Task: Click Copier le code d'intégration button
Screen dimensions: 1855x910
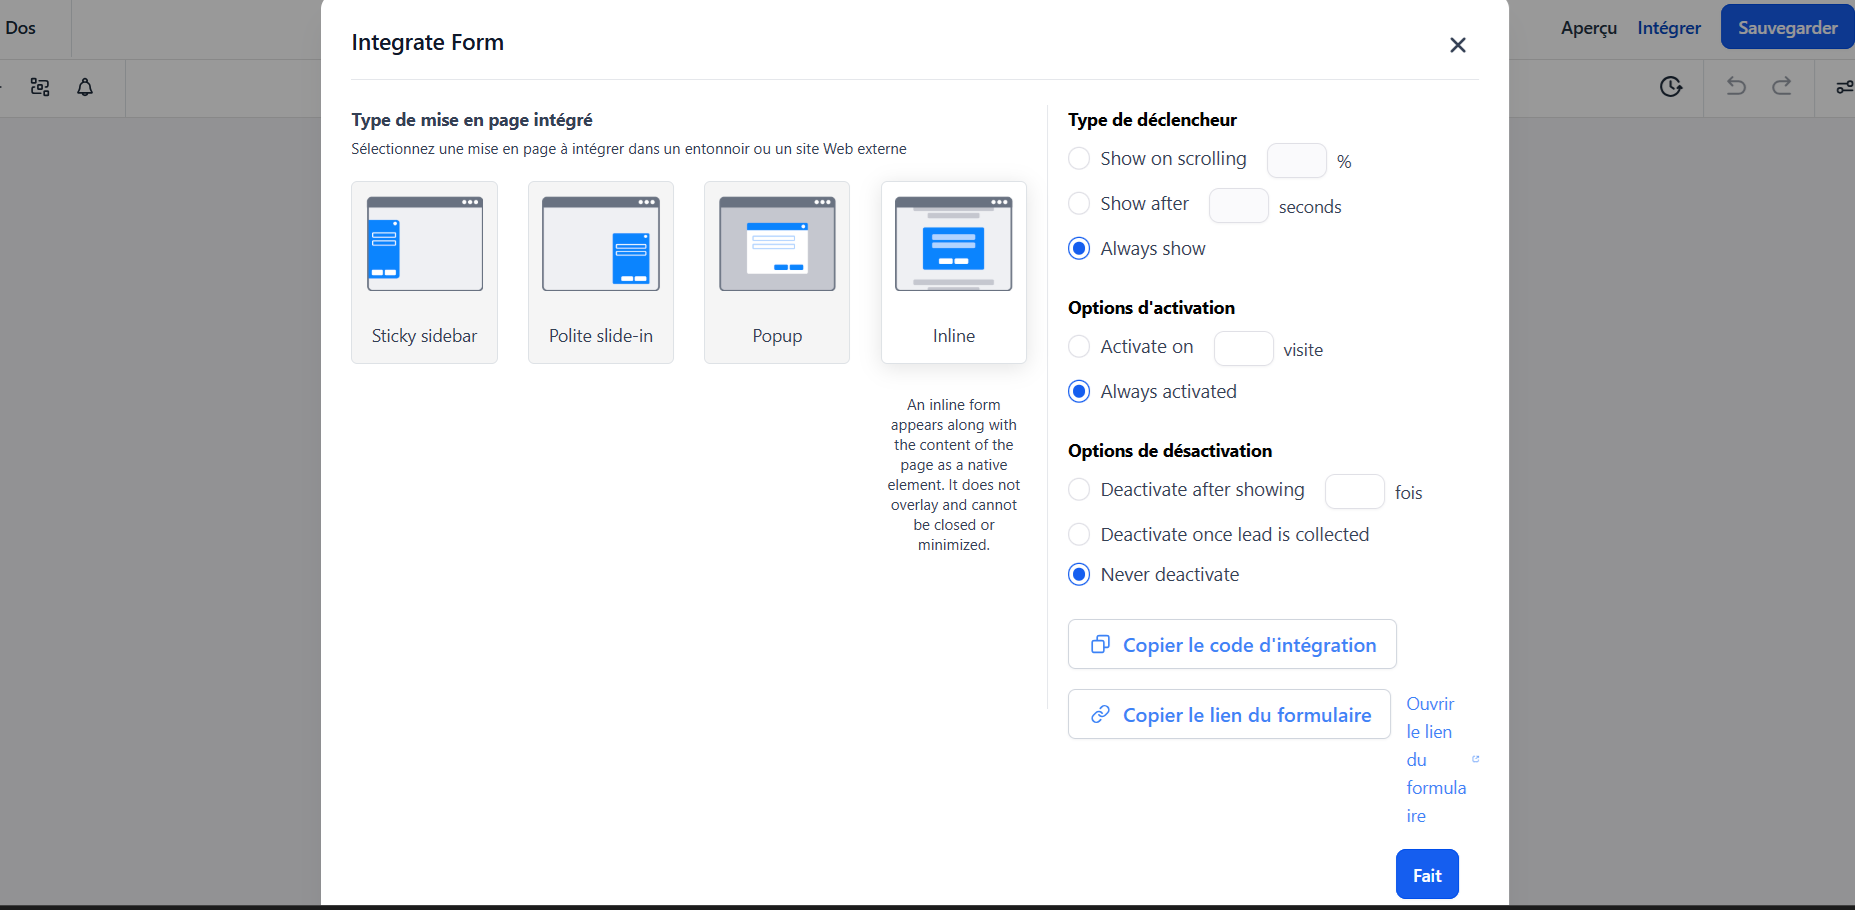Action: tap(1232, 645)
